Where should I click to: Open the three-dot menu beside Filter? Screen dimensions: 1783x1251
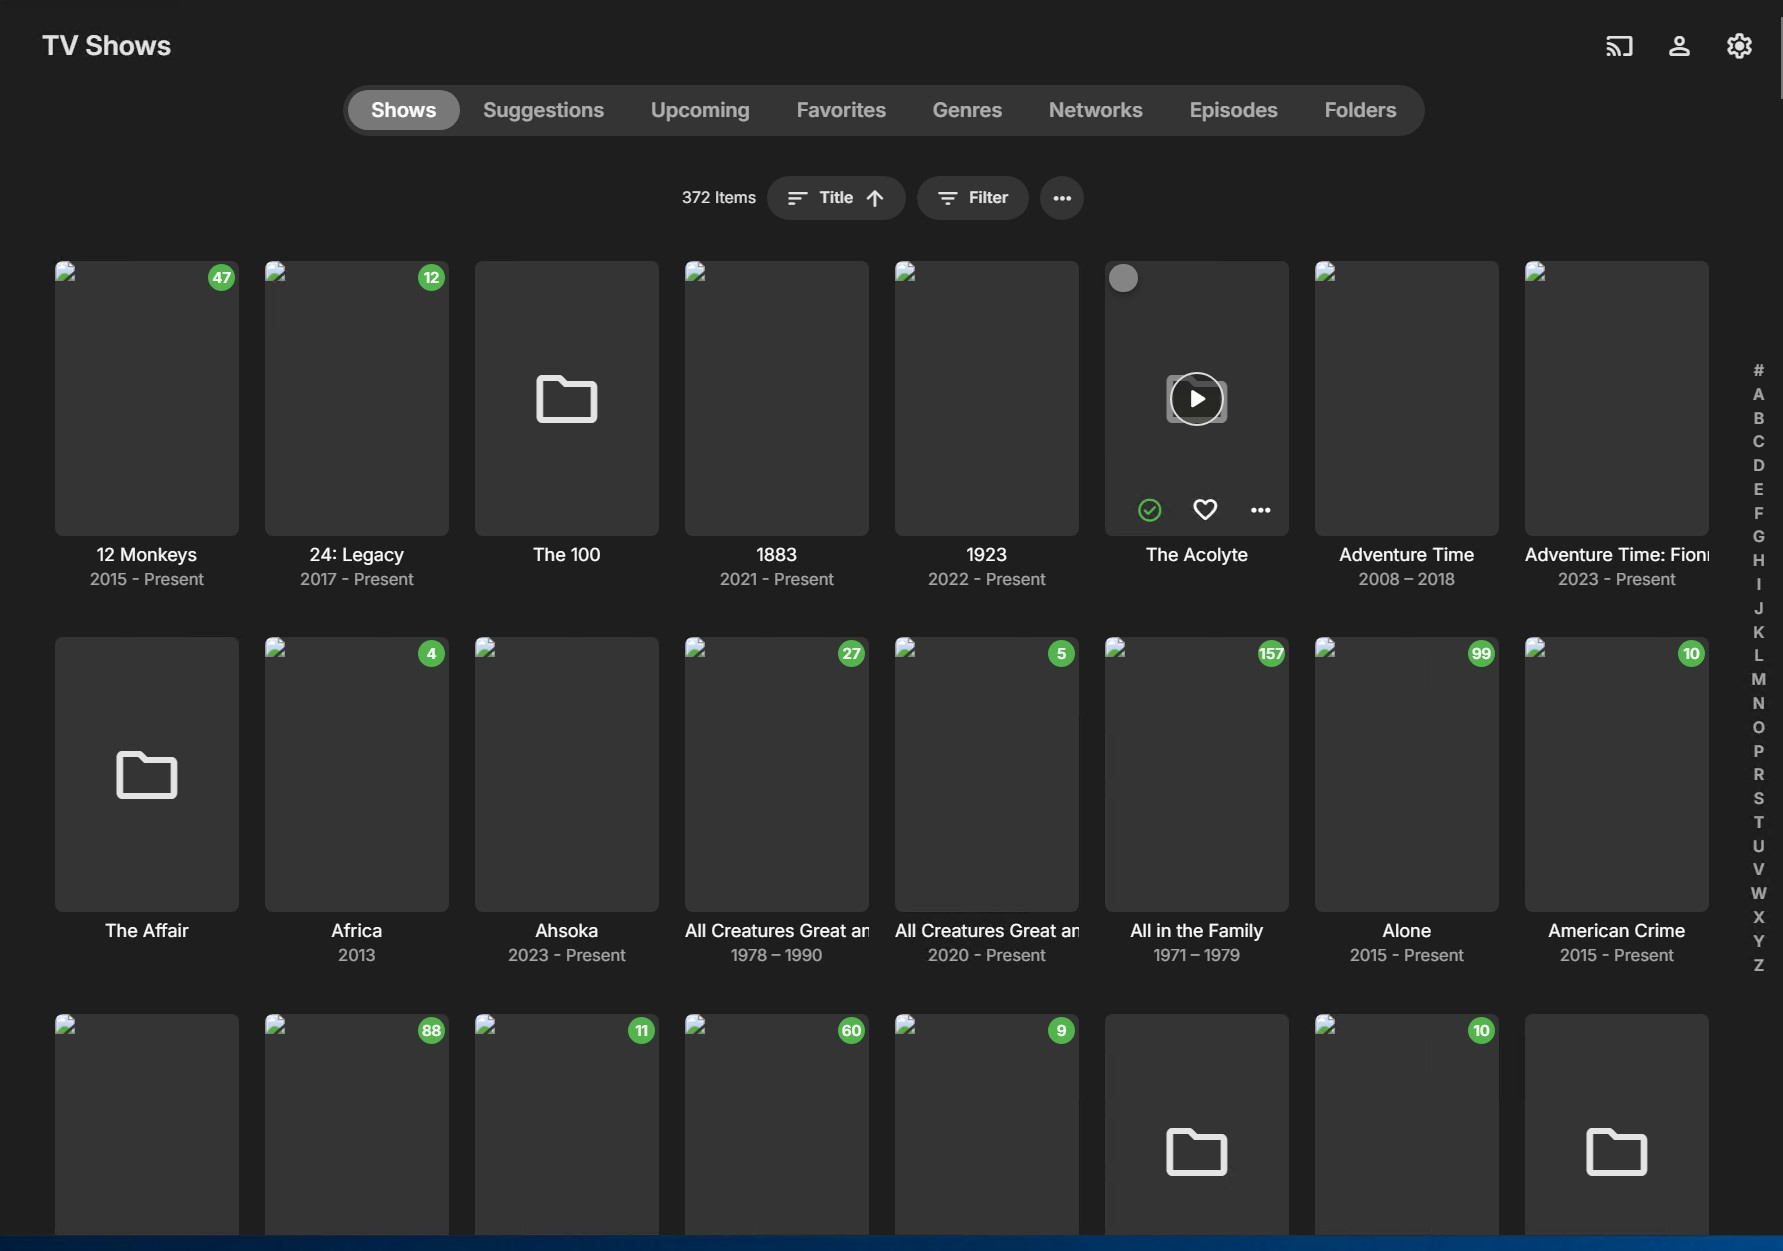1062,198
